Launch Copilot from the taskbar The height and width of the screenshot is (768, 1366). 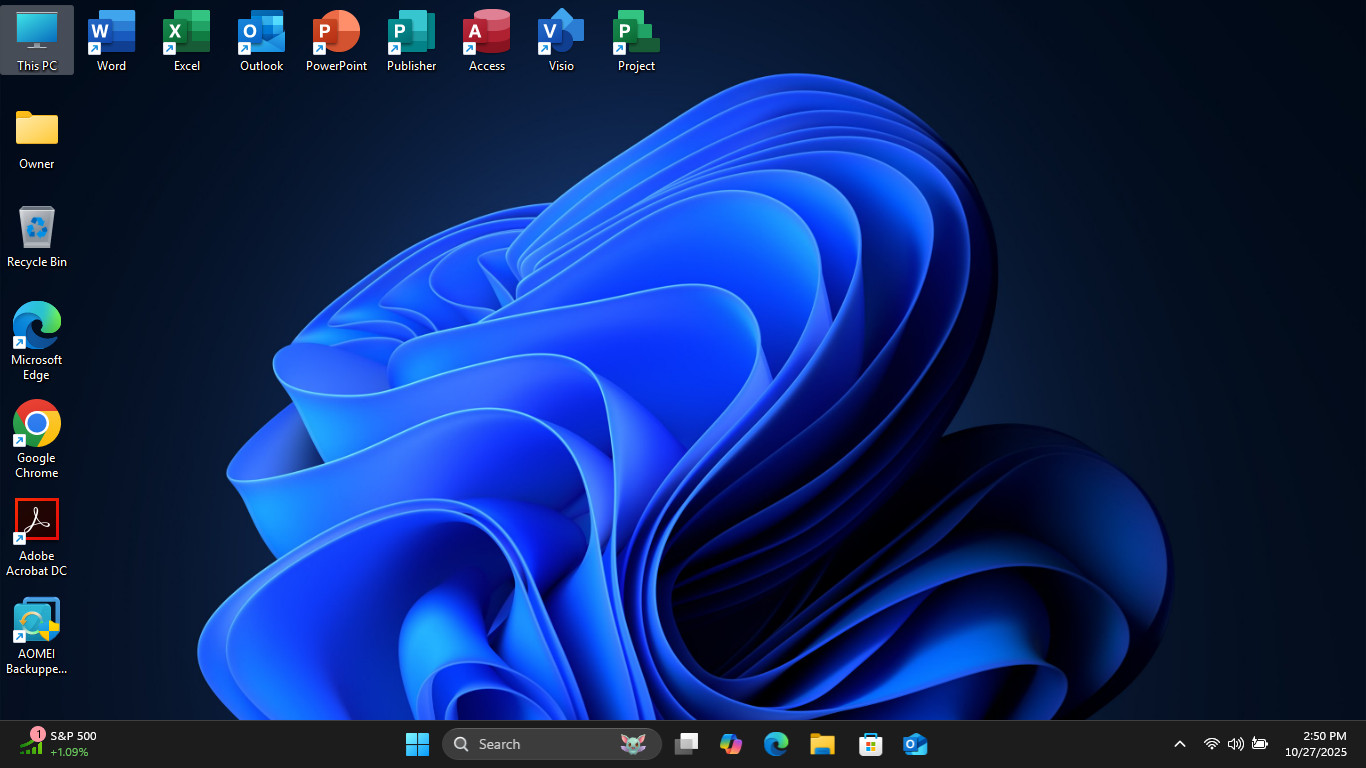coord(731,744)
